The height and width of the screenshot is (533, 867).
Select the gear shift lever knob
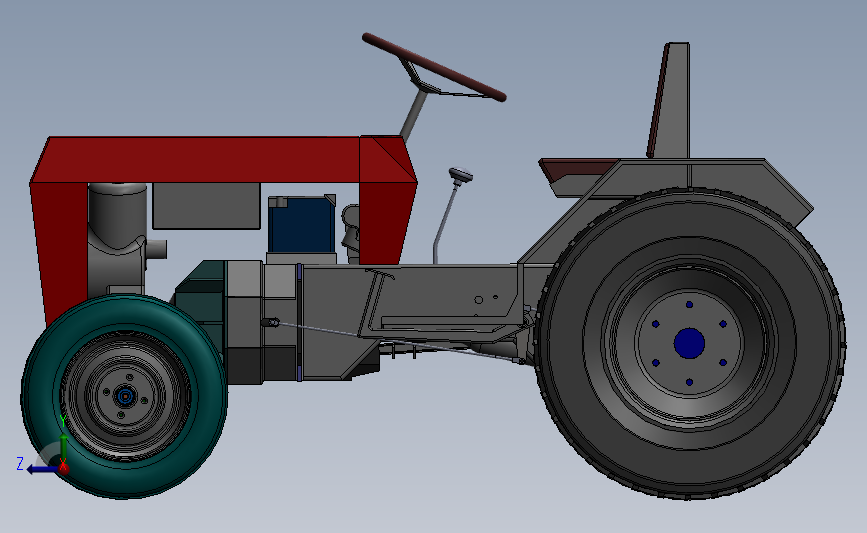tap(461, 176)
